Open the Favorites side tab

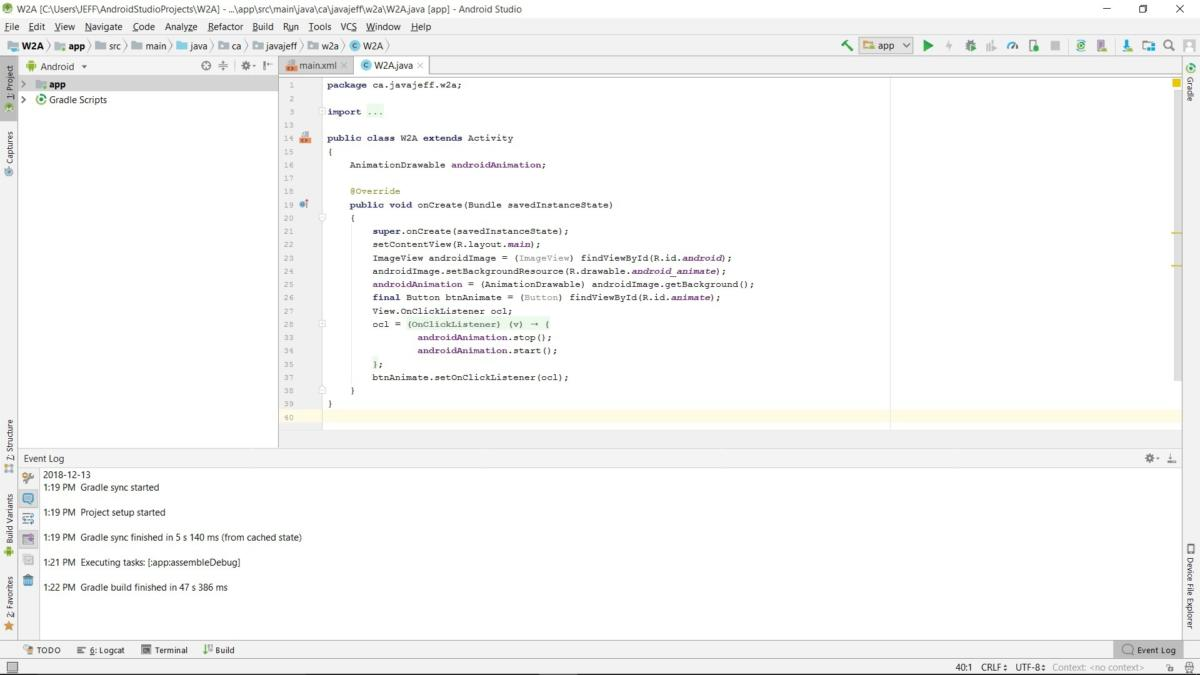(x=9, y=603)
